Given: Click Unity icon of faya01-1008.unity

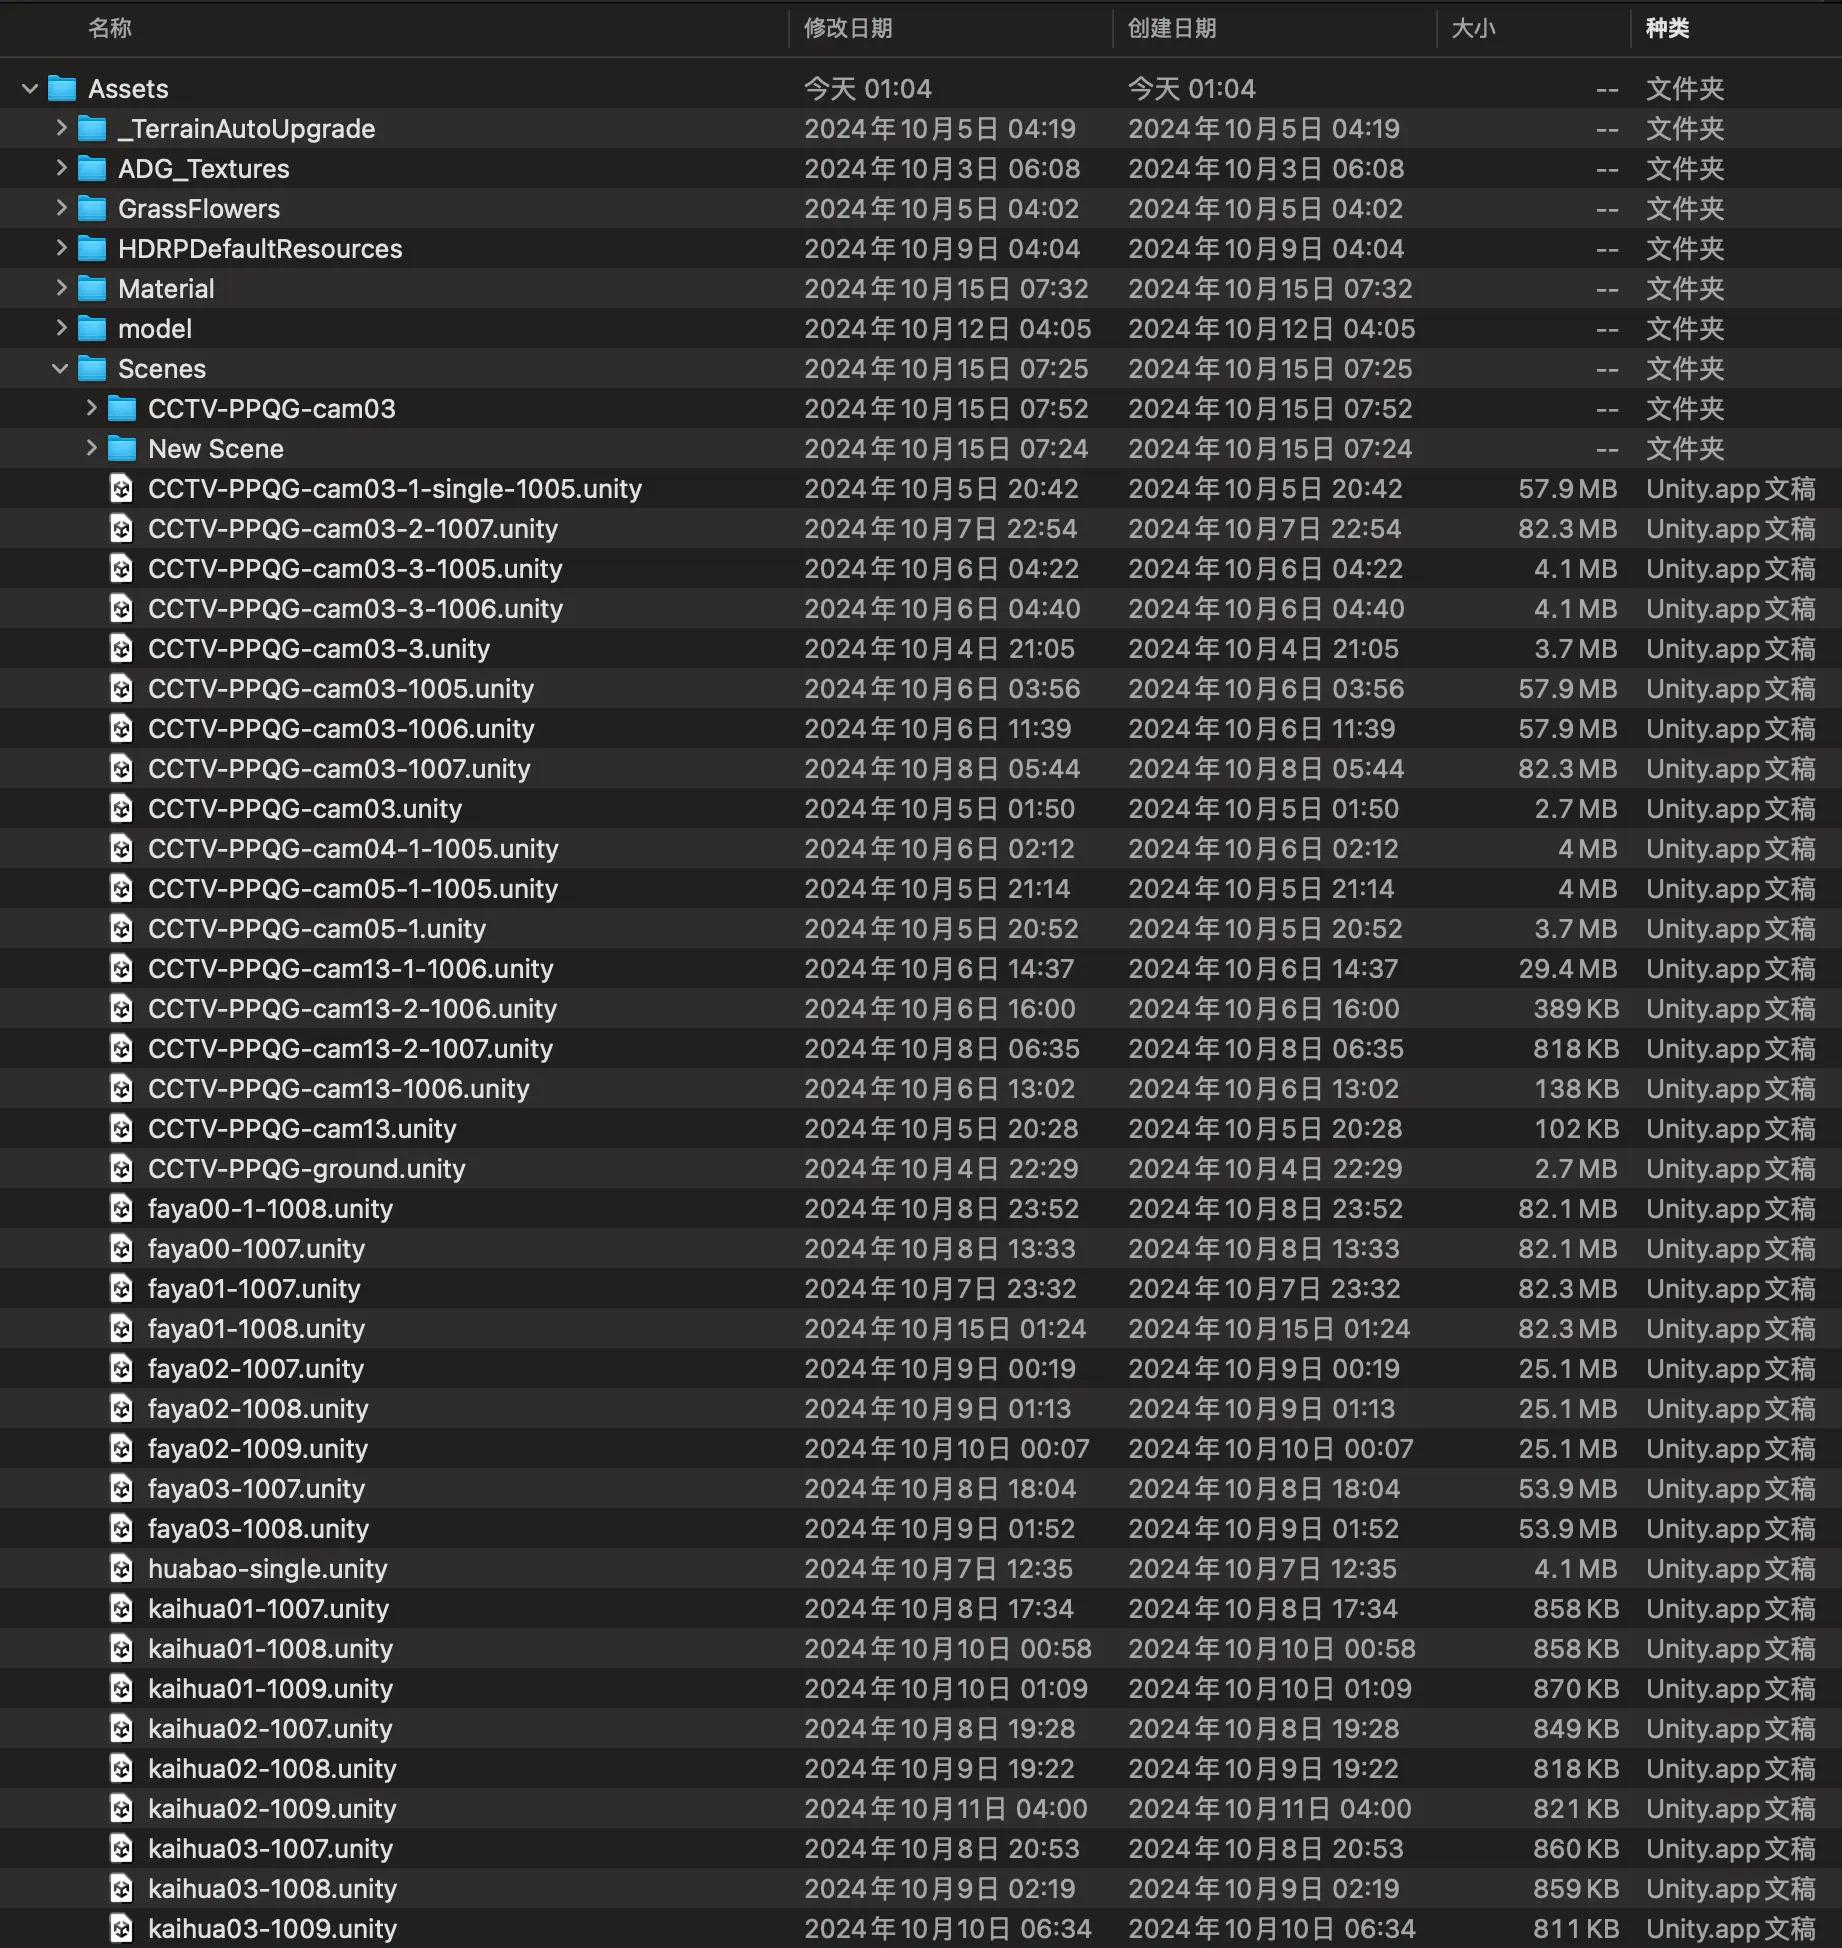Looking at the screenshot, I should coord(121,1329).
